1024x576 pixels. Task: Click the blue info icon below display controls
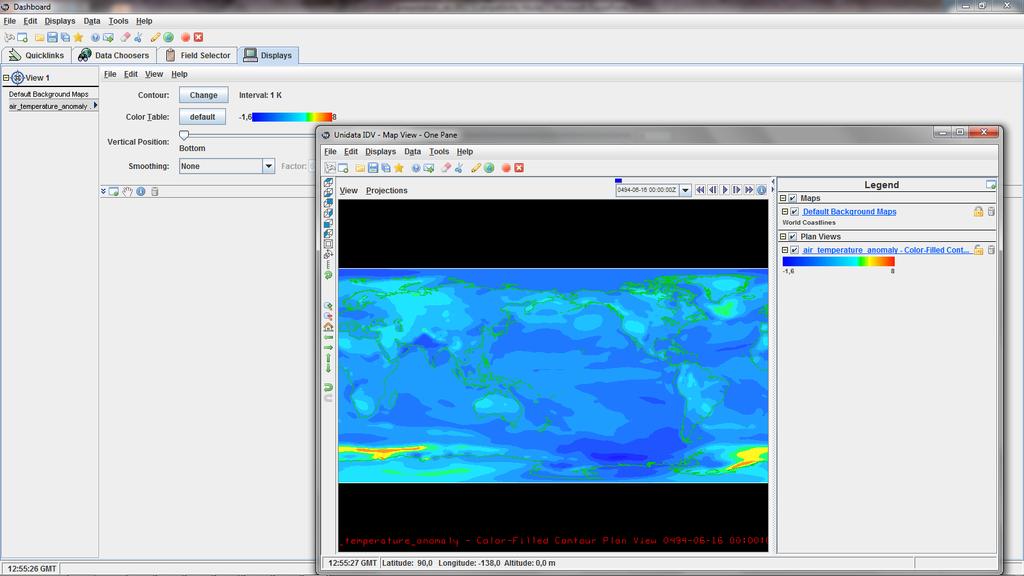140,191
